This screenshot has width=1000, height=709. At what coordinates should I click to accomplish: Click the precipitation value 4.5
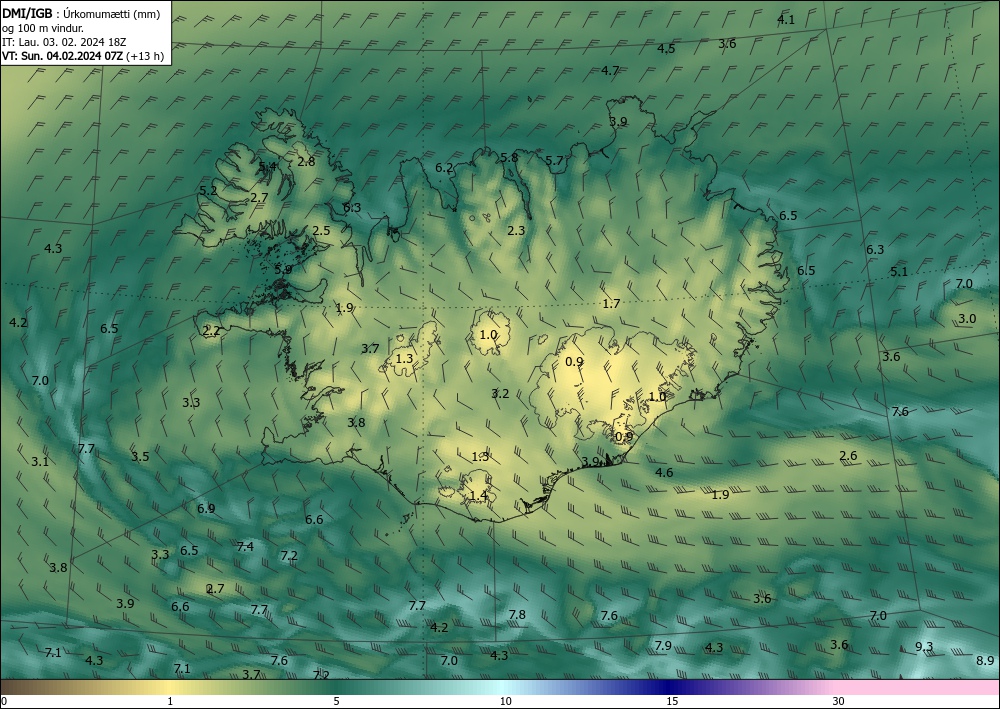[666, 48]
